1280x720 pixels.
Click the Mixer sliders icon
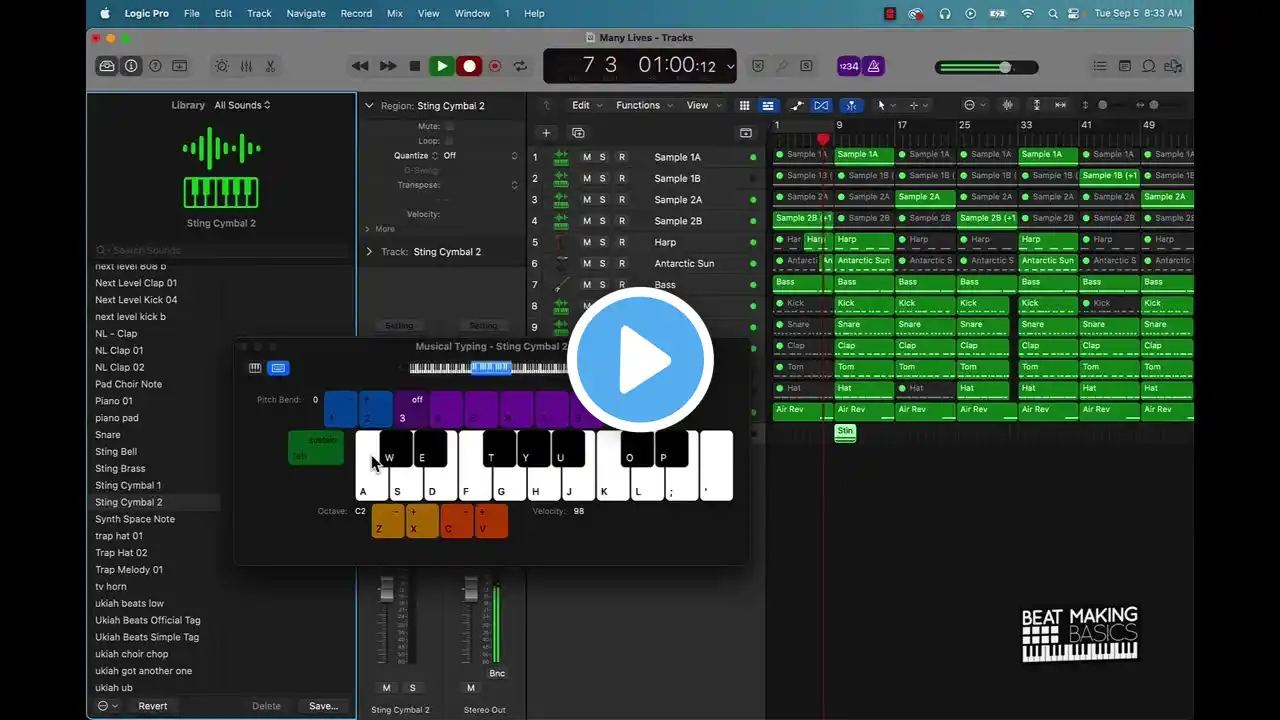click(x=246, y=66)
